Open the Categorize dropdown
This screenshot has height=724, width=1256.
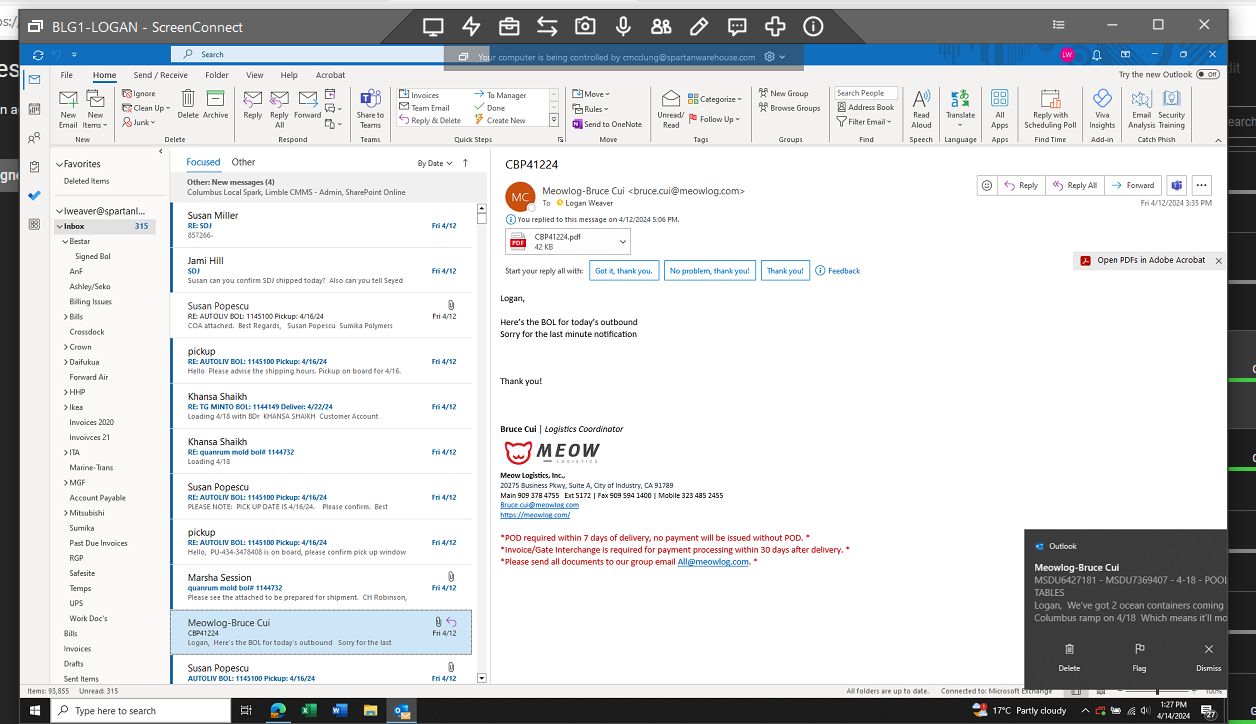pyautogui.click(x=714, y=99)
